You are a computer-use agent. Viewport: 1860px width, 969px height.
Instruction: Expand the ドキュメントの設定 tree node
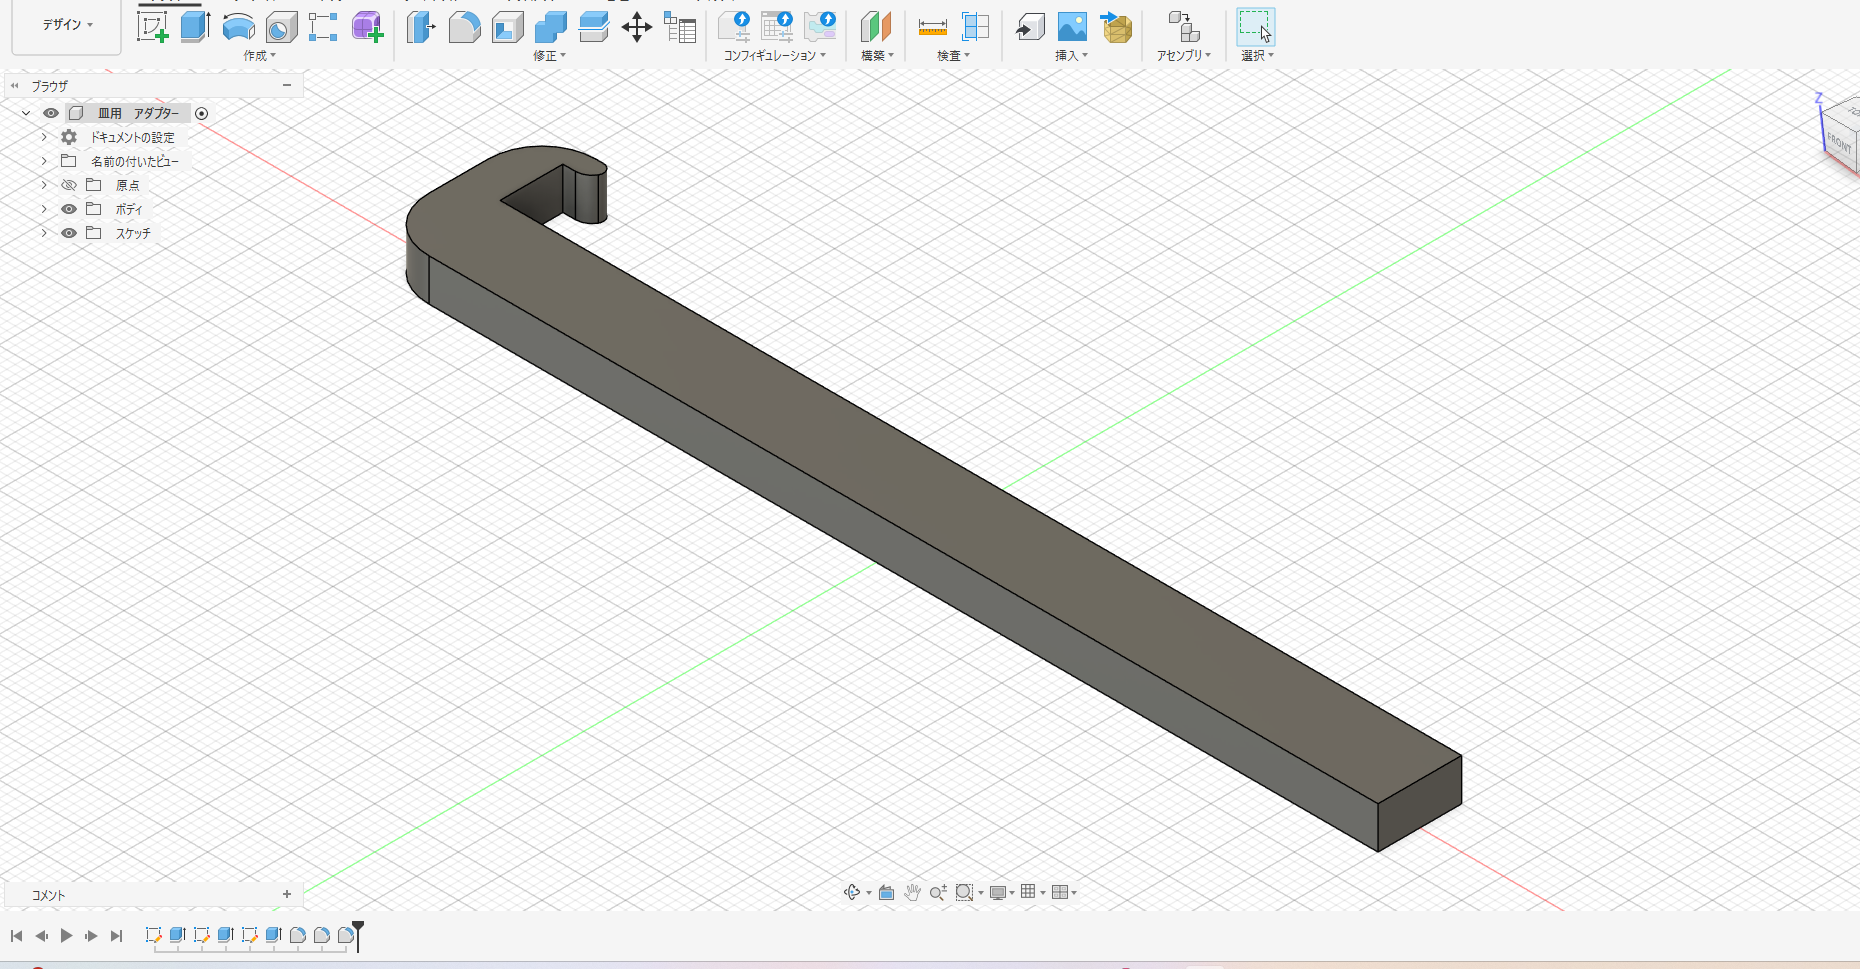click(x=44, y=137)
